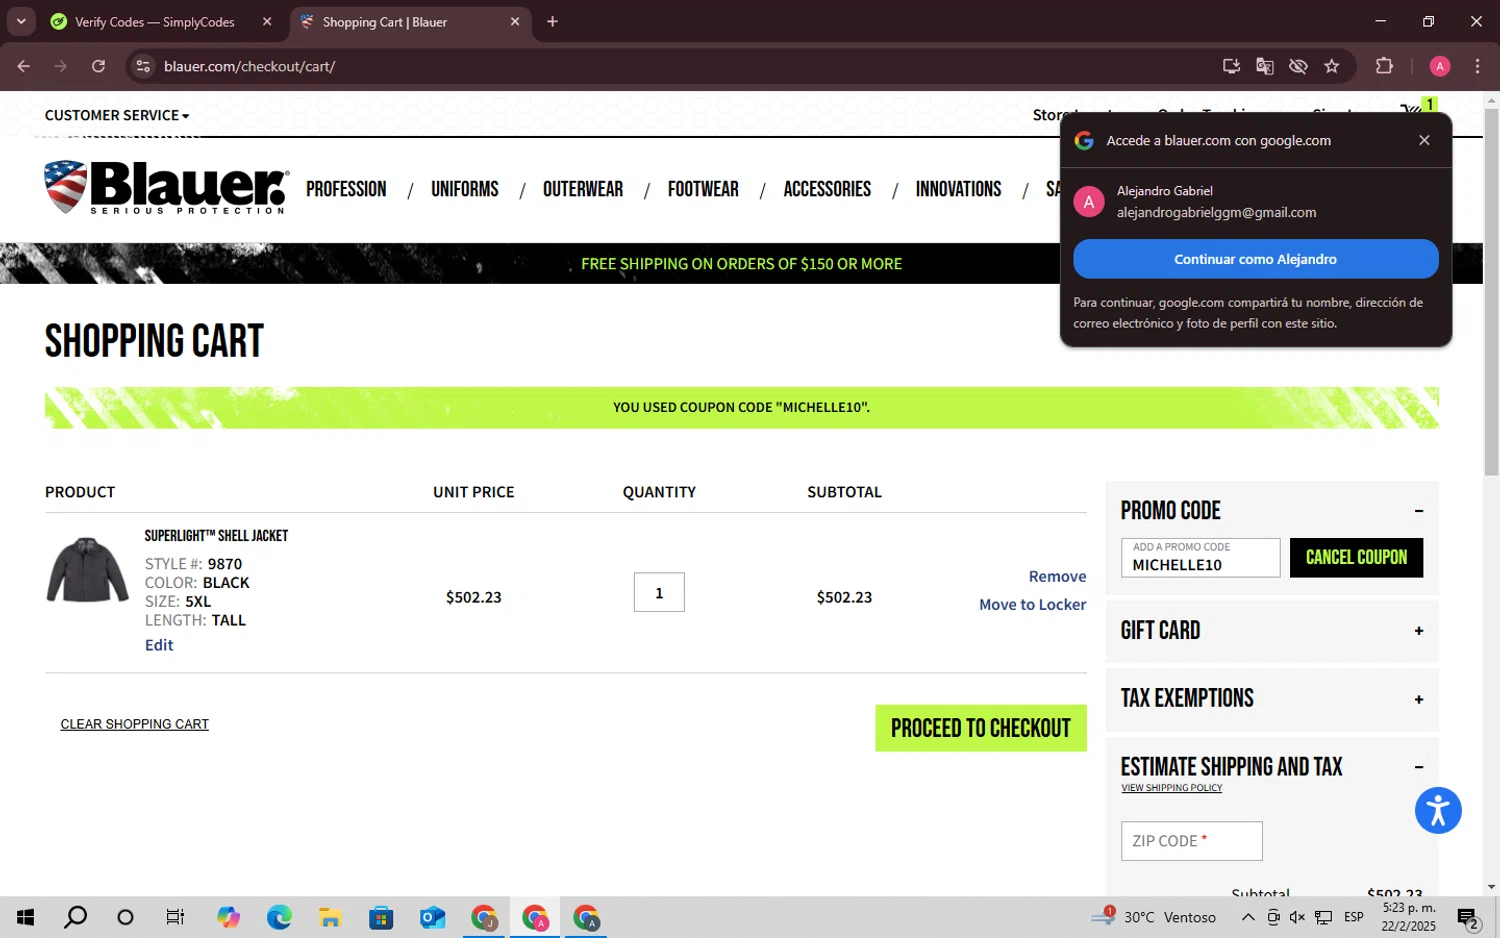Open Windows Start menu
1500x938 pixels.
(x=26, y=917)
